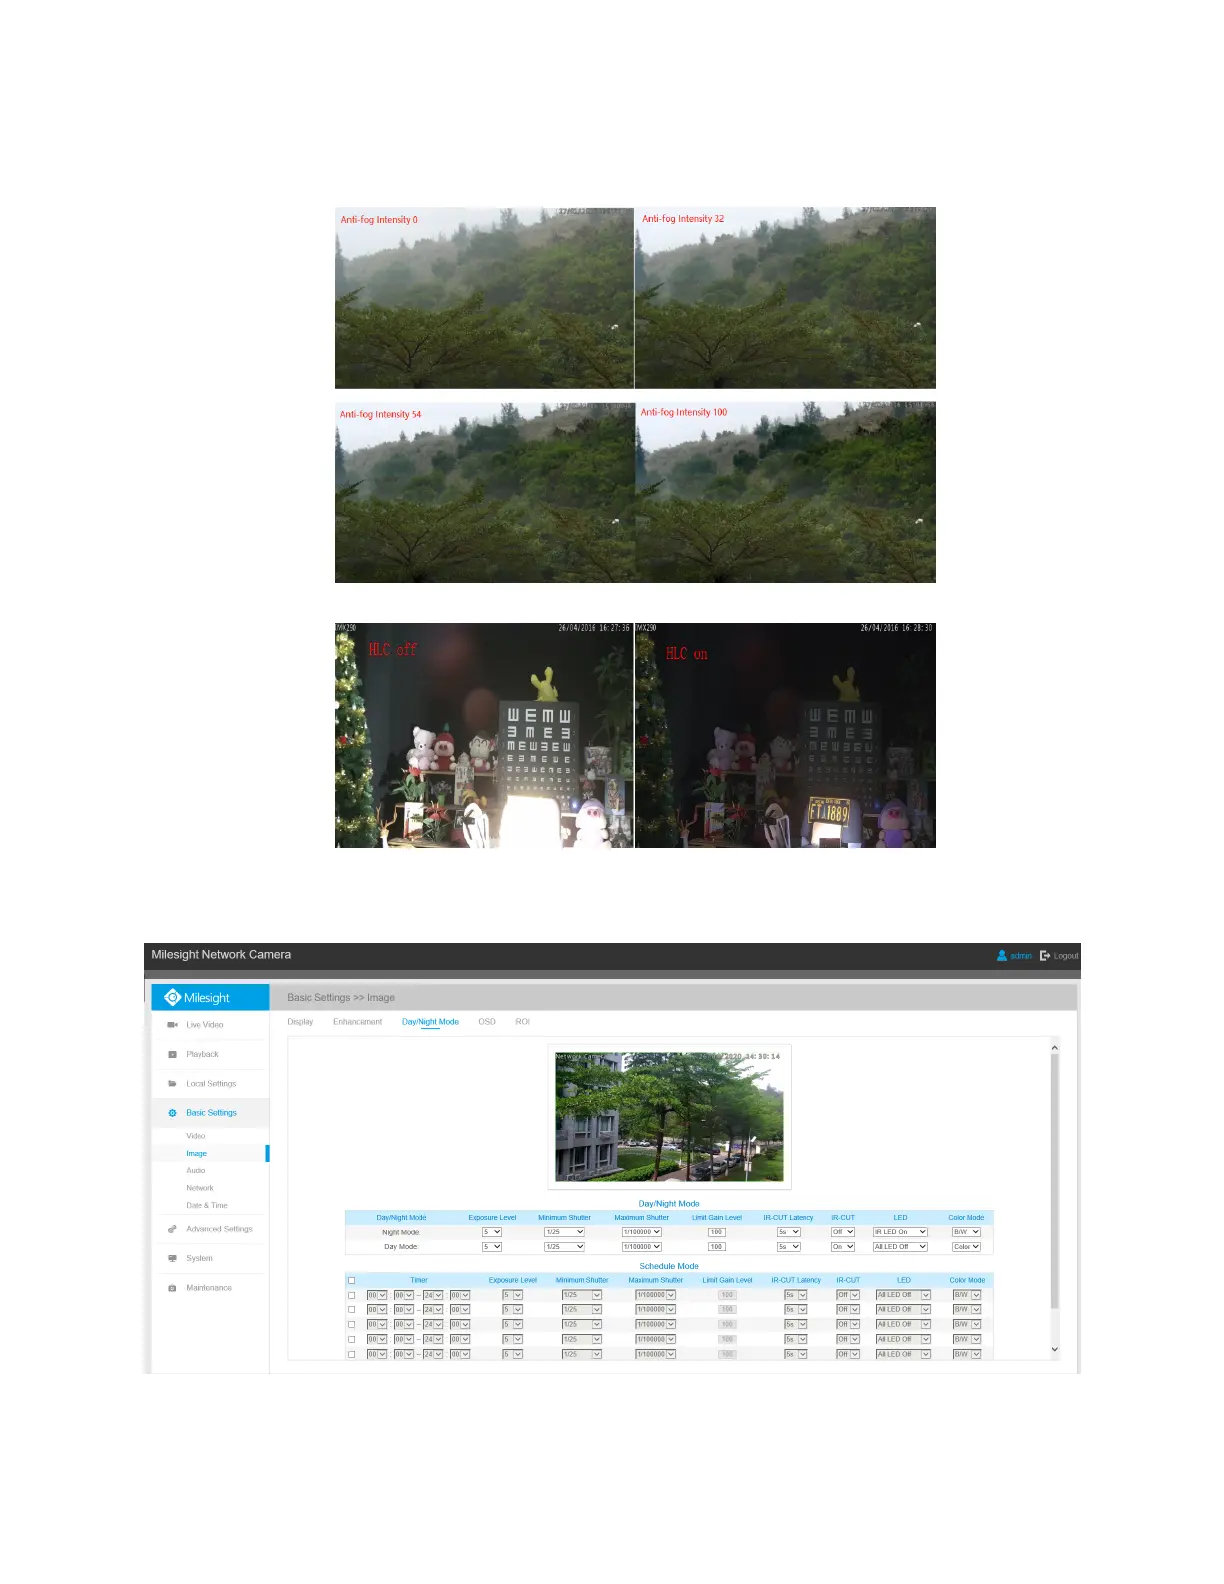Switch to the Enhancement tab
Screen dimensions: 1224x1584
[357, 1022]
